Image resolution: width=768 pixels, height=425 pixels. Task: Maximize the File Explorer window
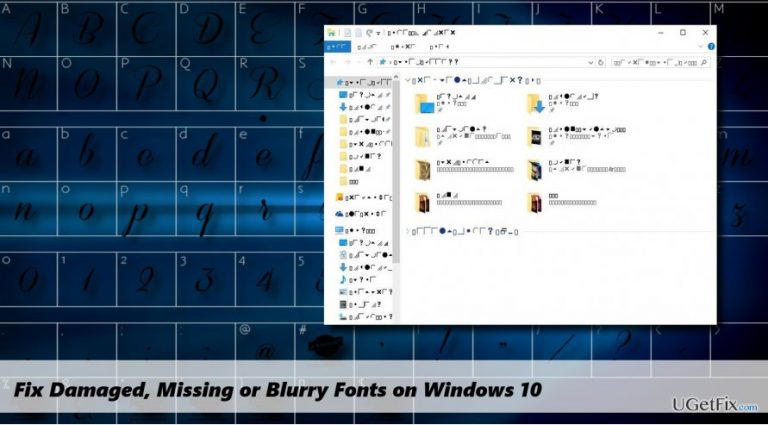click(683, 33)
